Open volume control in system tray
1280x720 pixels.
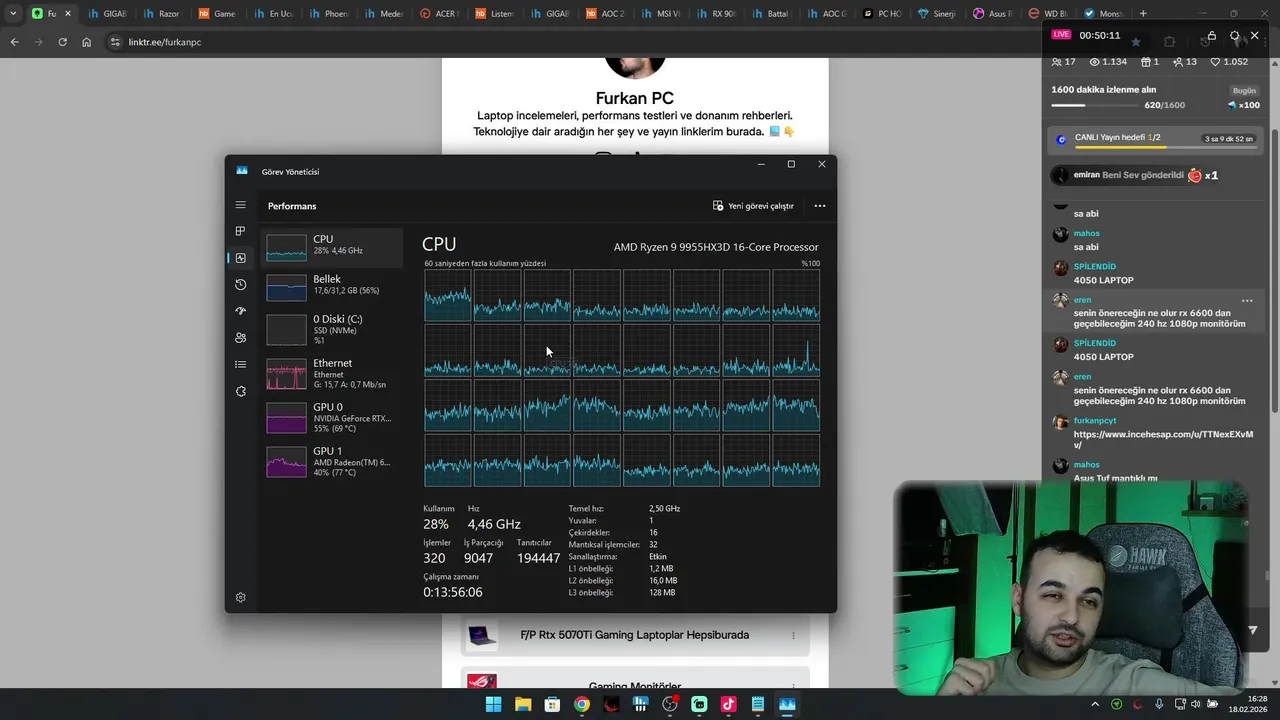click(1196, 705)
